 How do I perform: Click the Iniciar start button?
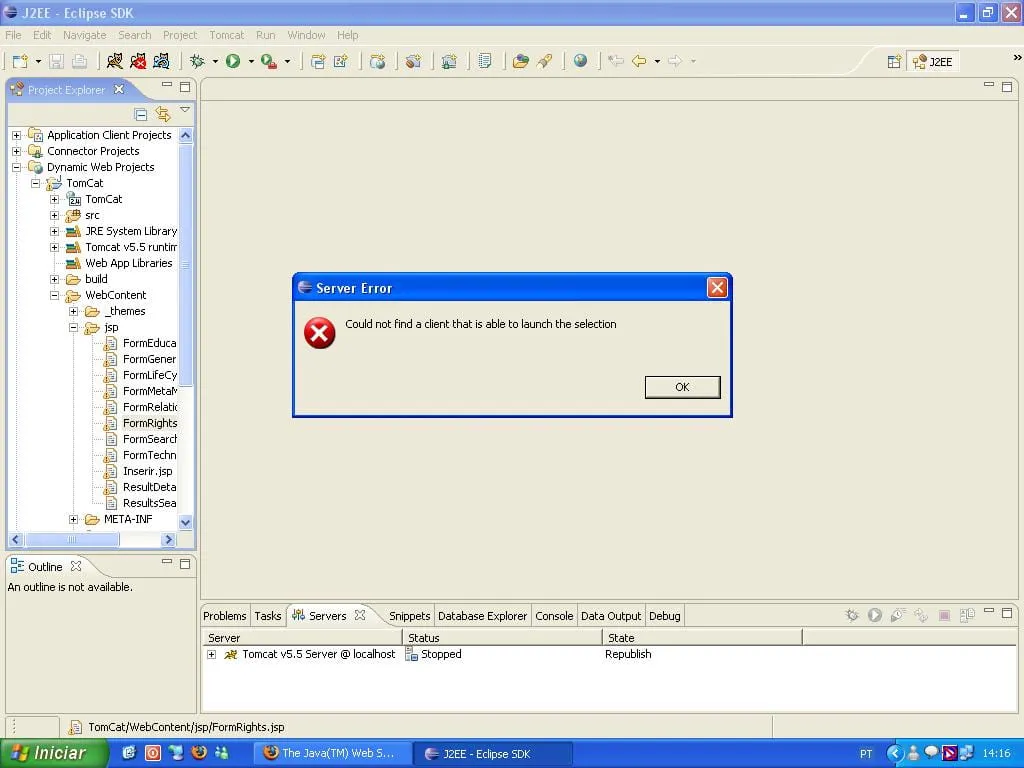pos(53,753)
